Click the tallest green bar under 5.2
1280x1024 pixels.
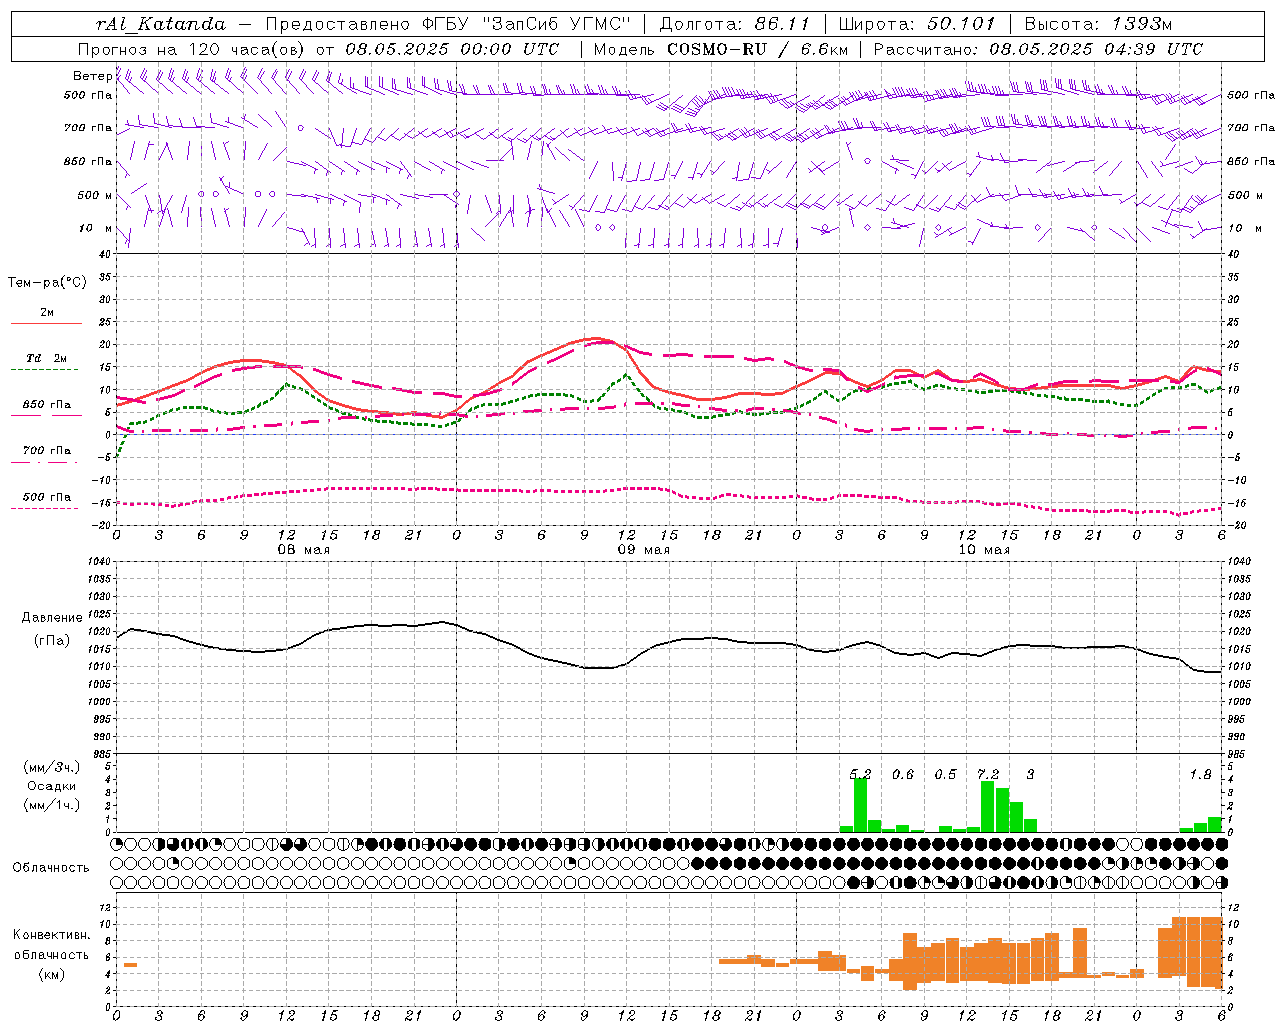860,805
